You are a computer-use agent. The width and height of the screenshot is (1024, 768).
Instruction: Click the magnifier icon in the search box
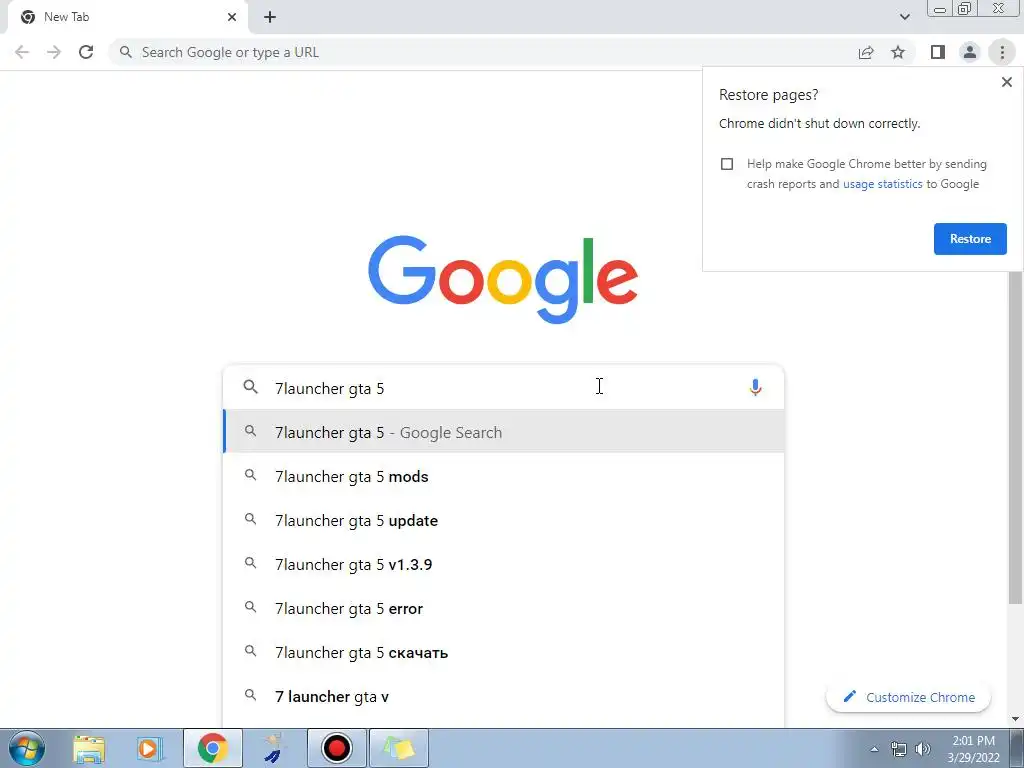(250, 387)
